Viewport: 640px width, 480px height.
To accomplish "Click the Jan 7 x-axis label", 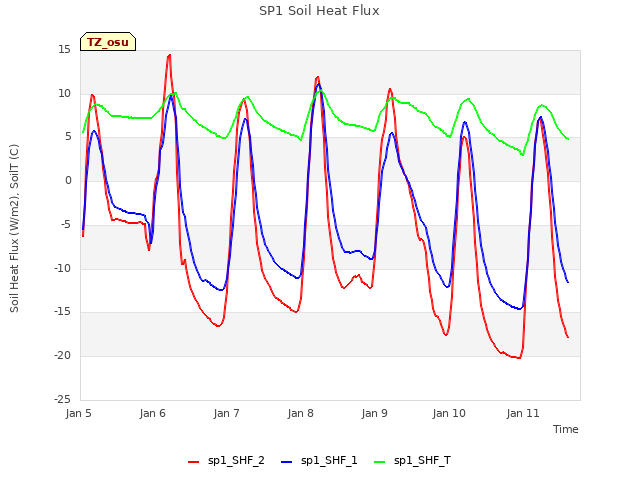I will tap(227, 413).
